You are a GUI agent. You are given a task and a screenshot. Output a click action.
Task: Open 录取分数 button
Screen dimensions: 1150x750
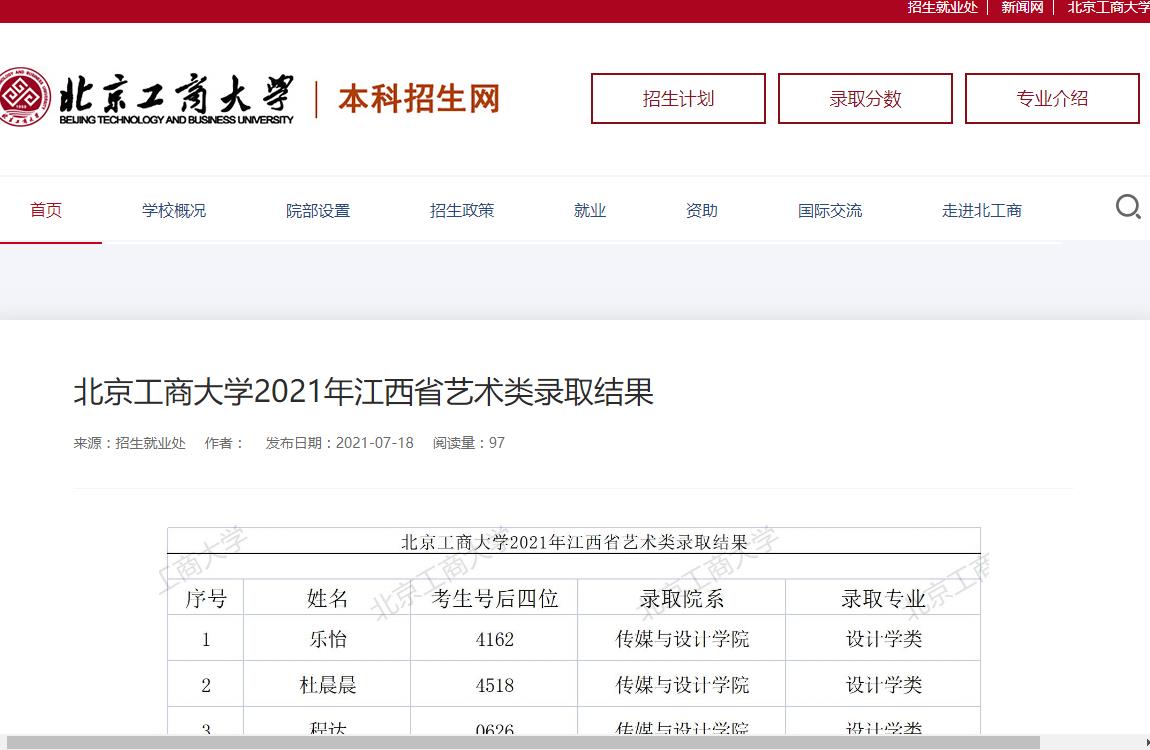(865, 98)
